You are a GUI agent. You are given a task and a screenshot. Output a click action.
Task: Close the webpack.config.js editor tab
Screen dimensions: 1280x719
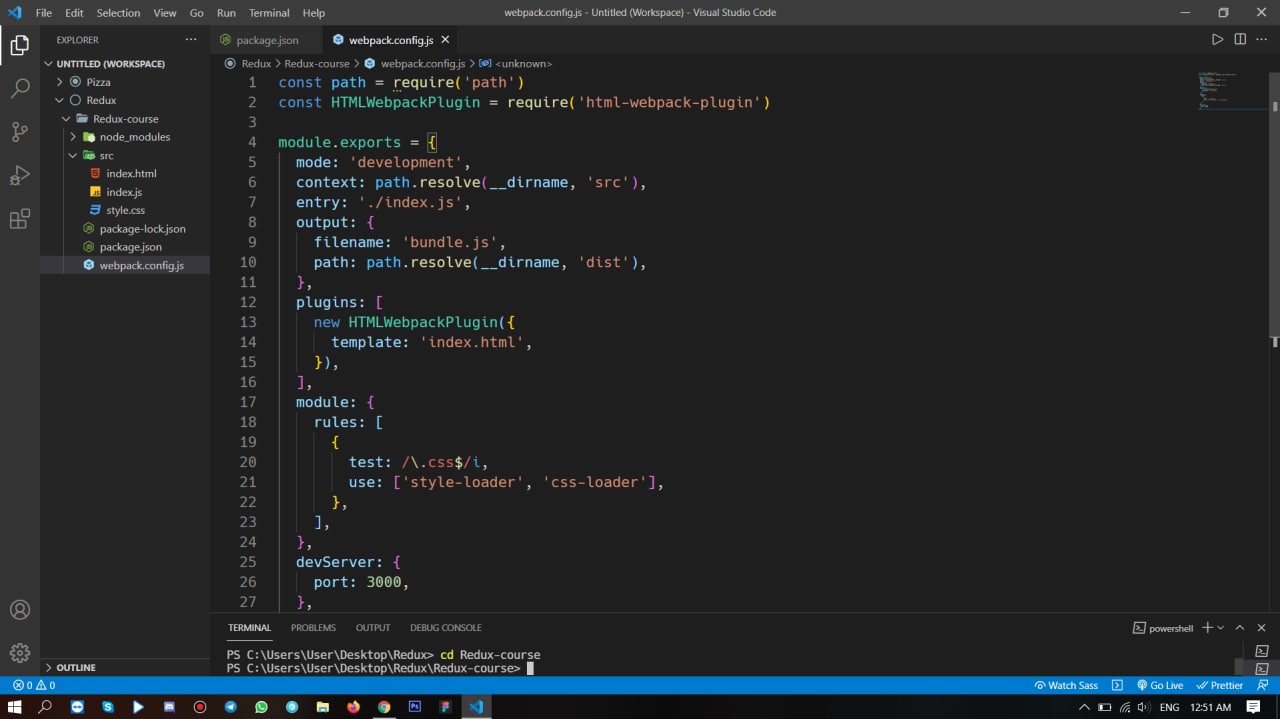445,40
